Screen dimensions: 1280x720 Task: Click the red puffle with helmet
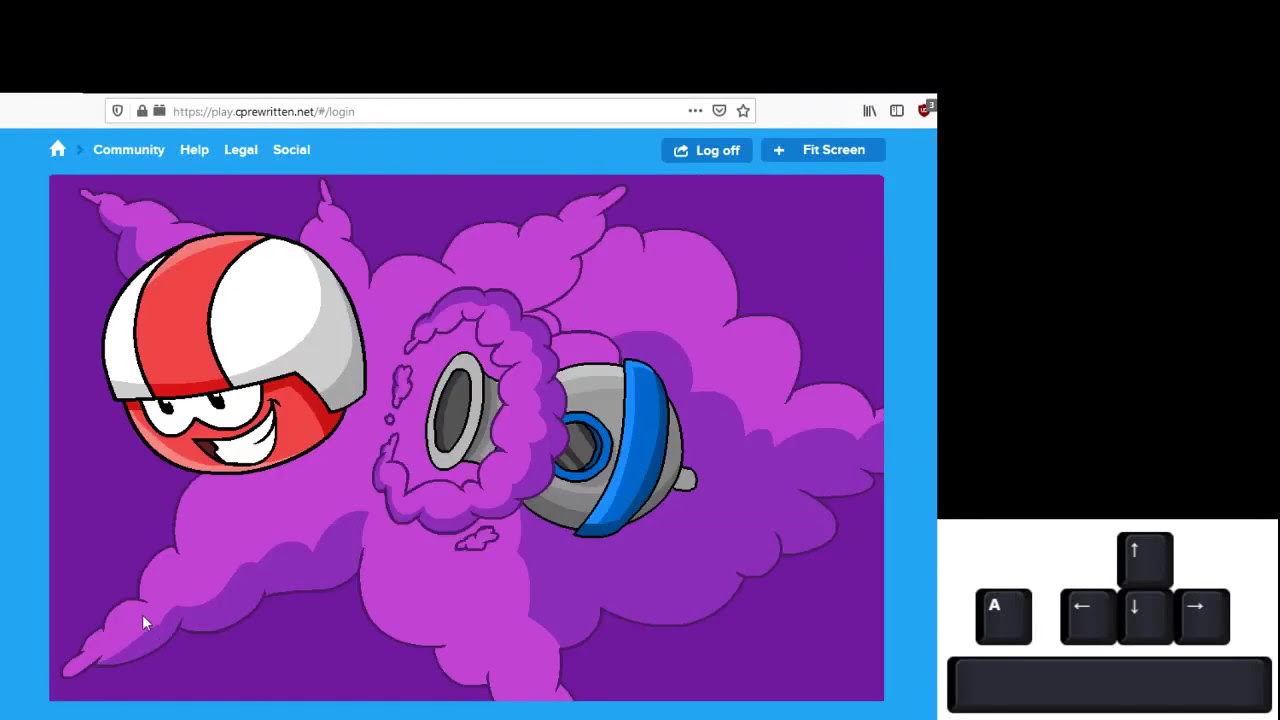pos(234,353)
